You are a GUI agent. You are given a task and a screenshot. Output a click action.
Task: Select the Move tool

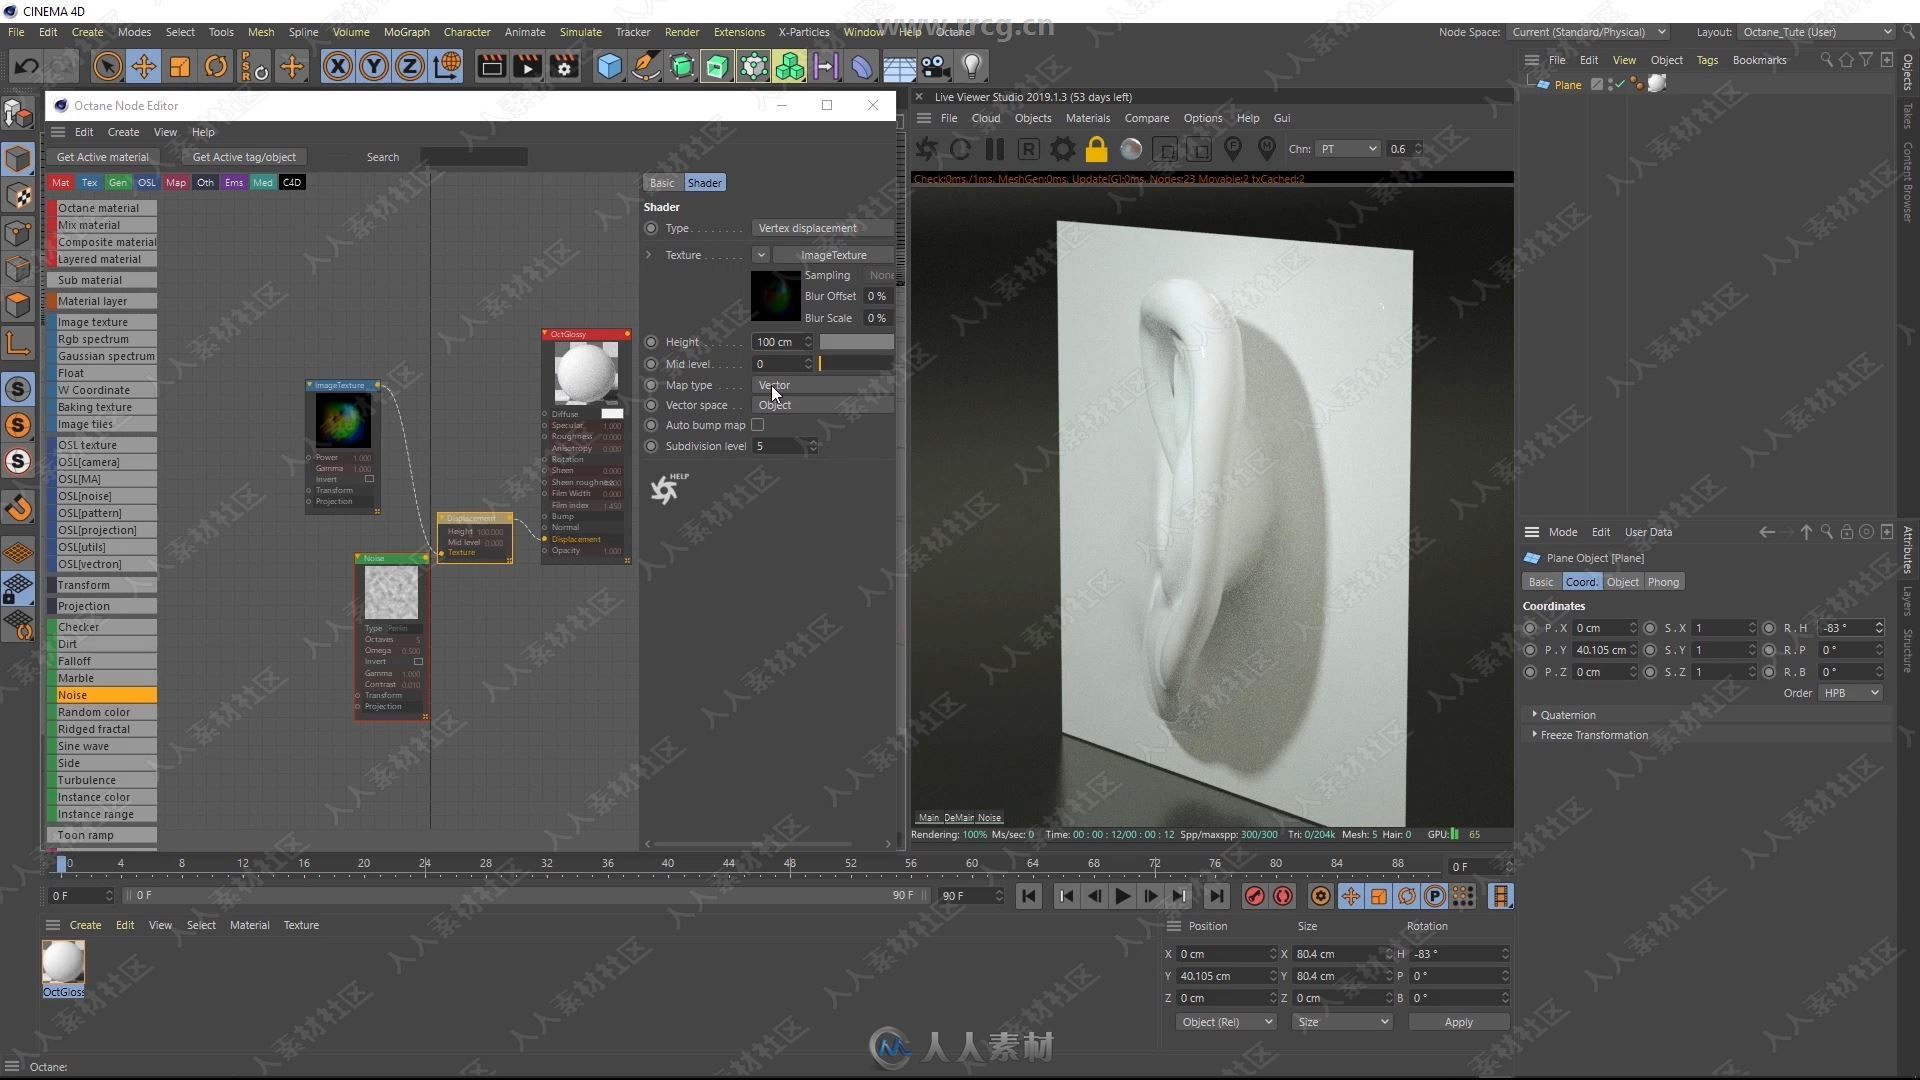tap(143, 67)
